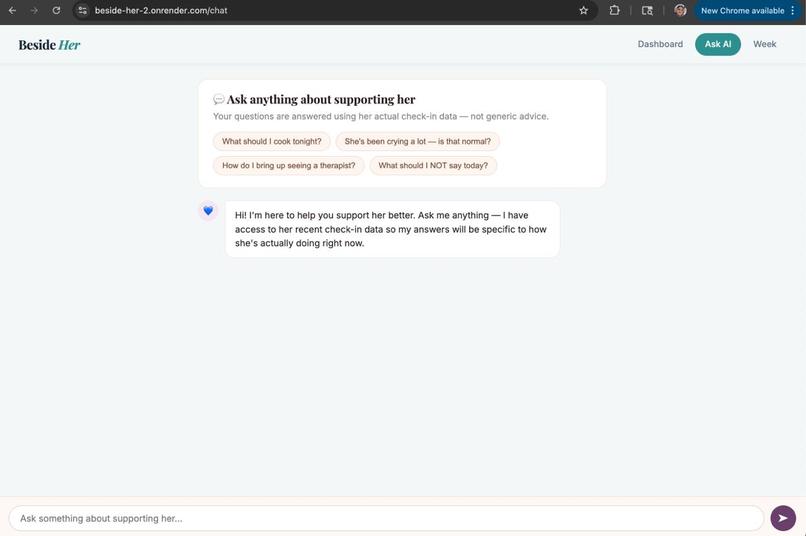The image size is (806, 536).
Task: Focus the 'Ask something about supporting her' field
Action: coord(386,518)
